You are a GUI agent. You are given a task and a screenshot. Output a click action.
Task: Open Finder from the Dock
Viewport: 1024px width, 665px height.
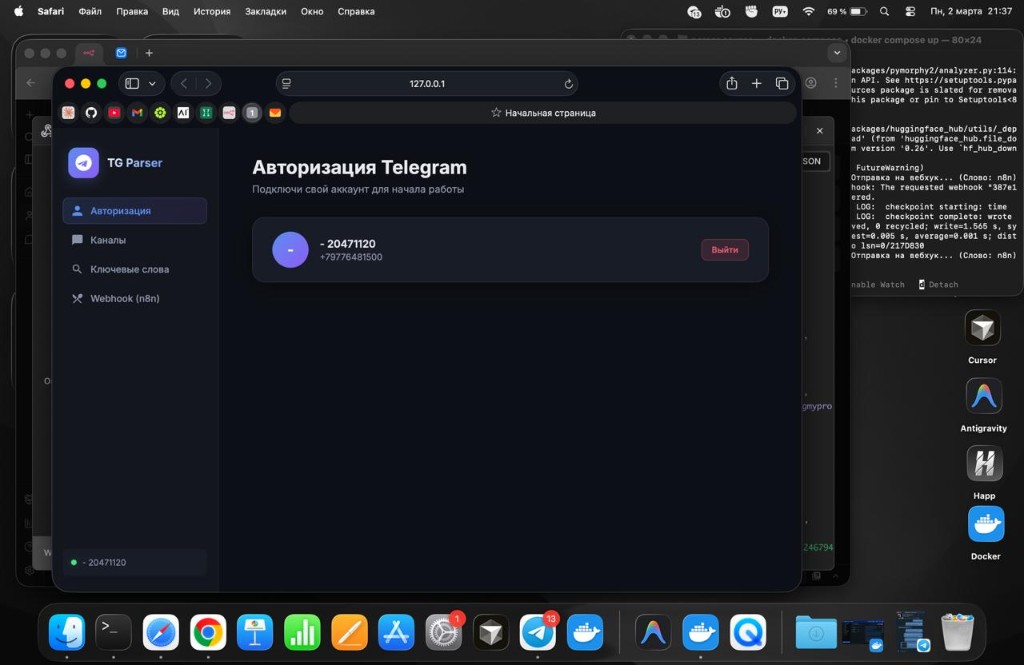coord(67,632)
